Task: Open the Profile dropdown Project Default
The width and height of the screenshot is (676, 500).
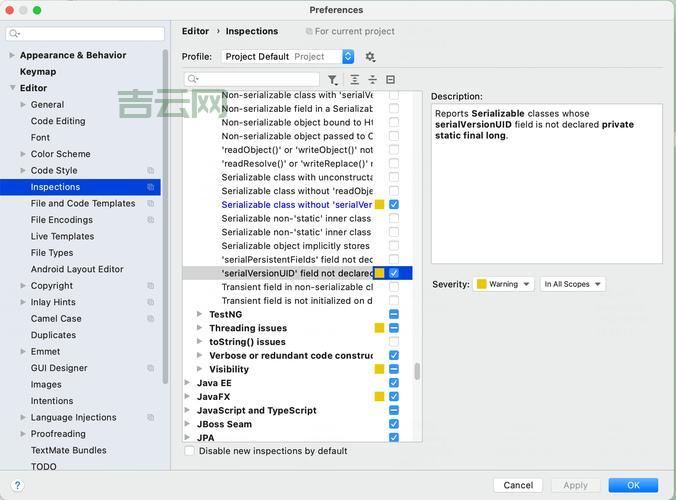Action: tap(288, 57)
